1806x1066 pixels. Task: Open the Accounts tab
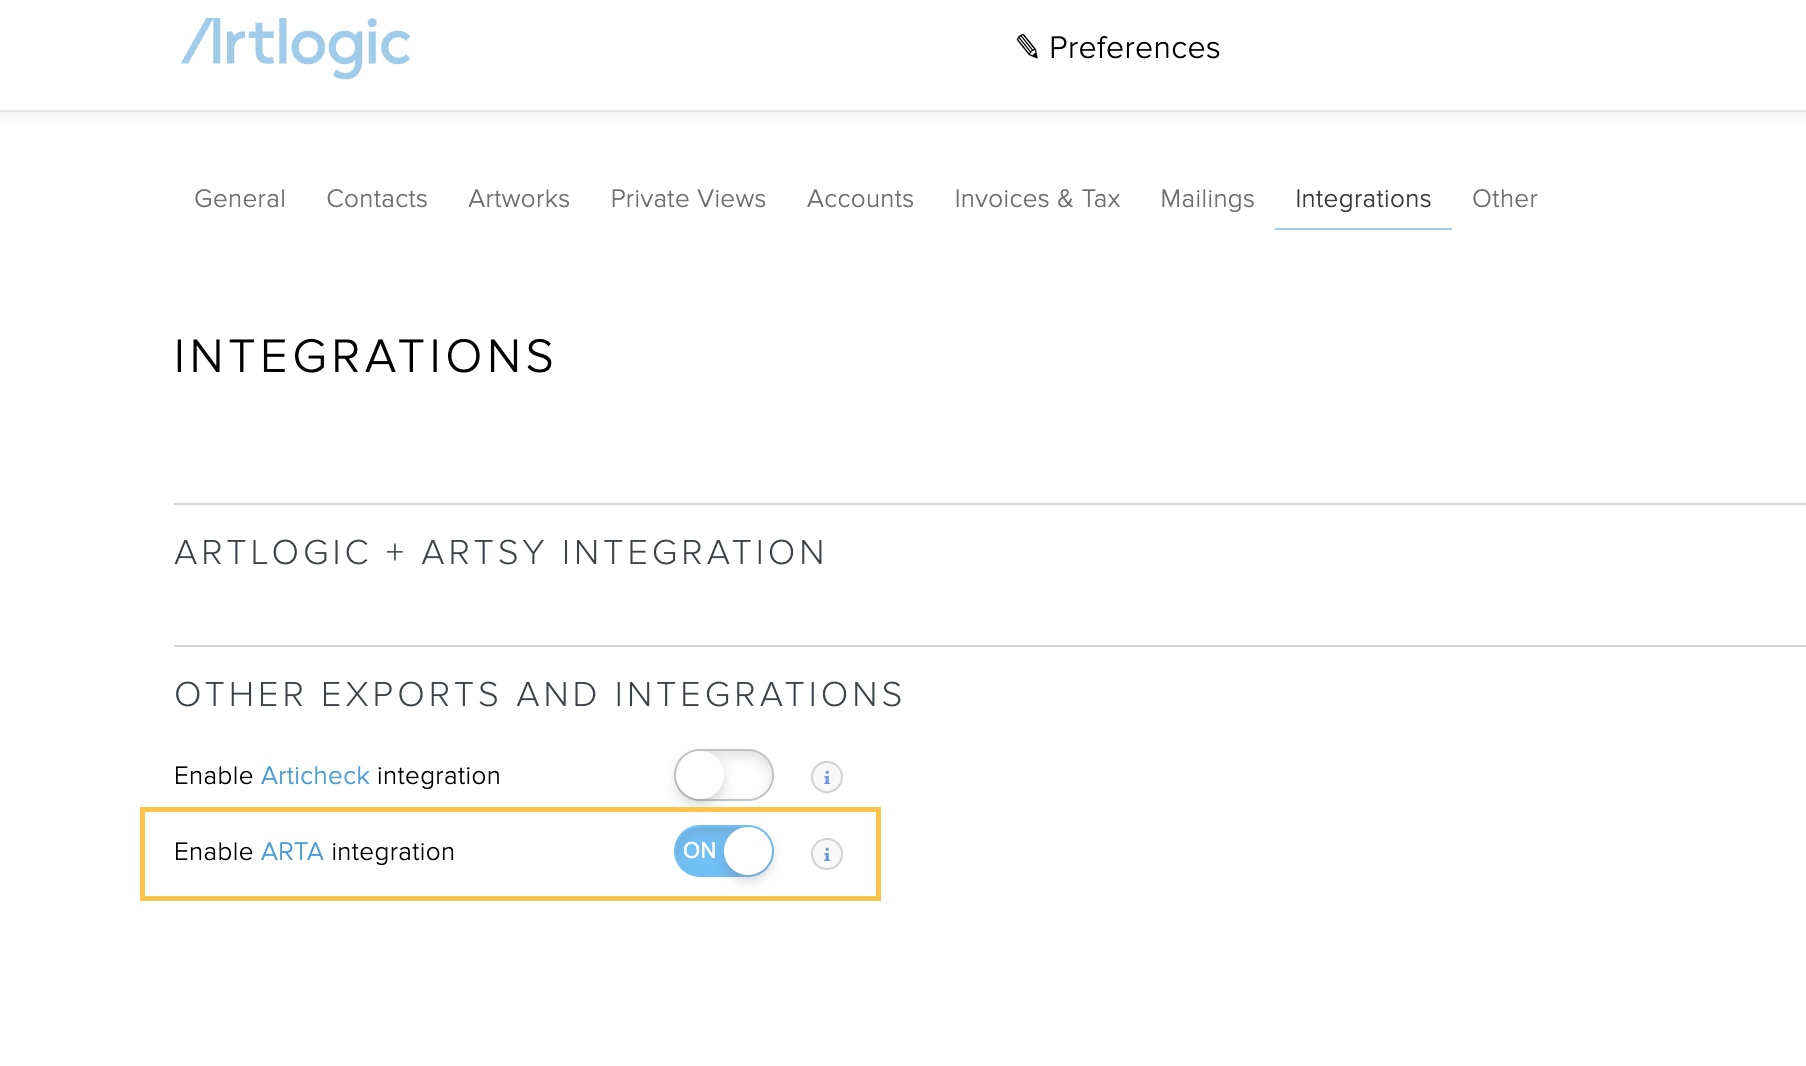[x=860, y=199]
